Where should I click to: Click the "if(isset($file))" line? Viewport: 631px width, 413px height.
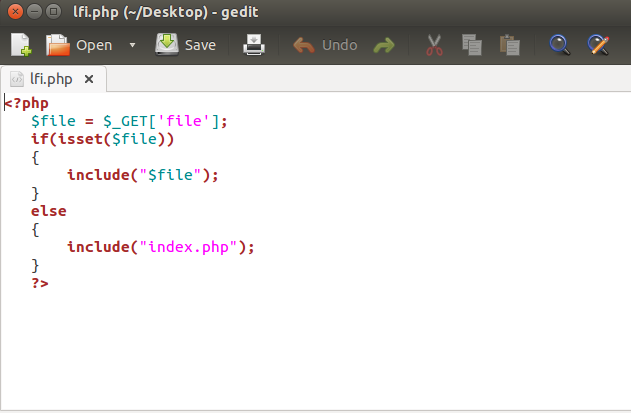click(103, 139)
